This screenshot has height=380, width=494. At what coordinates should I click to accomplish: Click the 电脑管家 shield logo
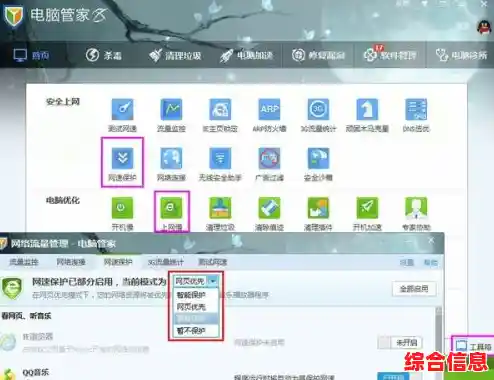(13, 15)
